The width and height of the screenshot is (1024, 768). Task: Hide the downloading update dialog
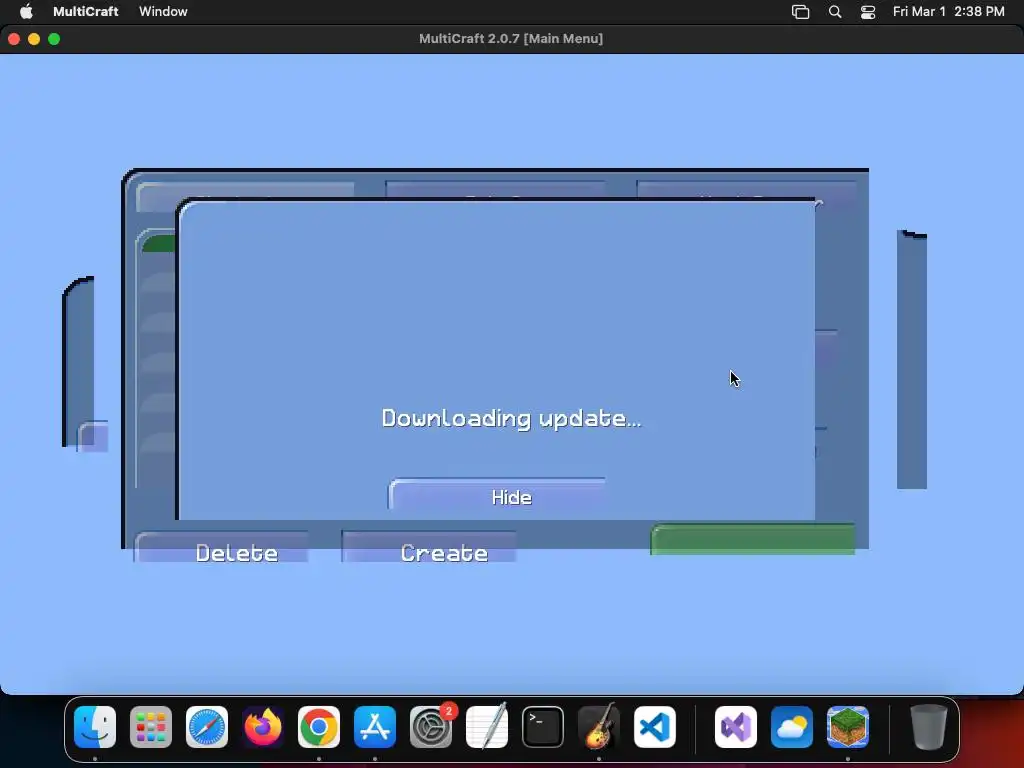(x=497, y=496)
